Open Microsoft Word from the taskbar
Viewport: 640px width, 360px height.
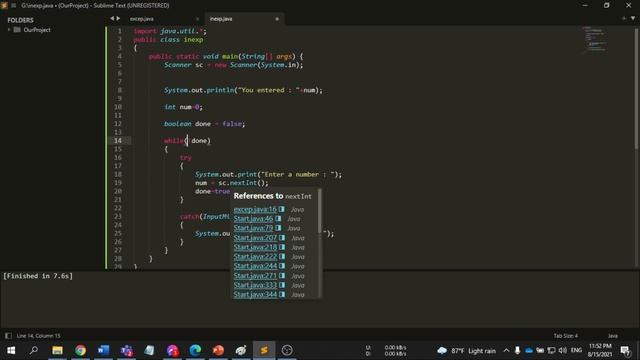coord(103,350)
